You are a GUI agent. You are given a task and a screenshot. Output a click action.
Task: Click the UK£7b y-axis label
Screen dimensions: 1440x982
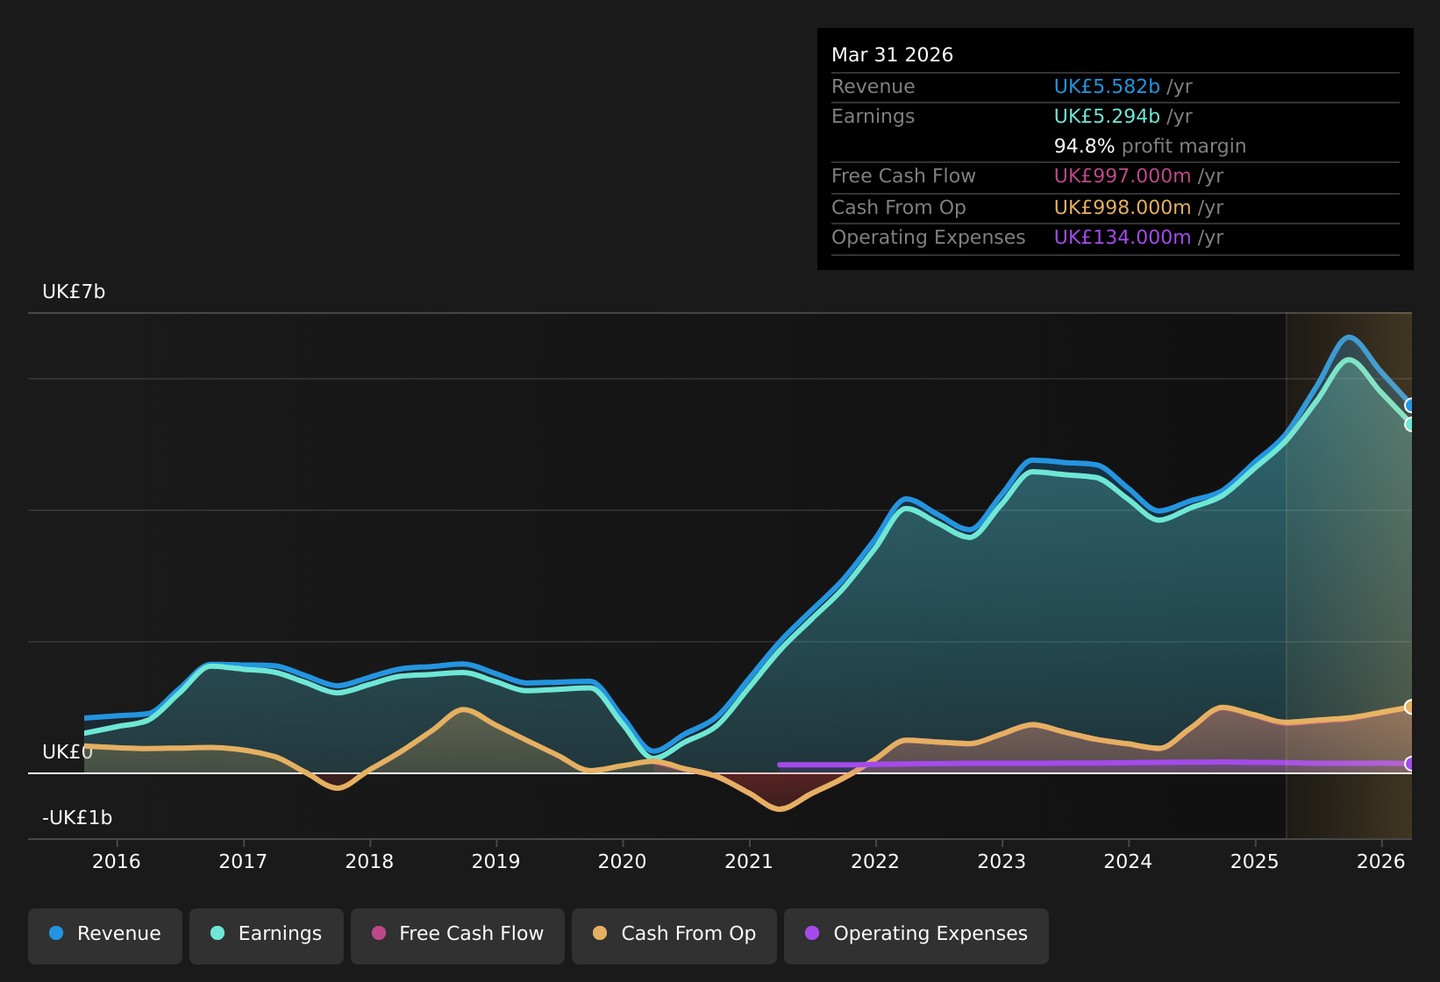[x=74, y=292]
